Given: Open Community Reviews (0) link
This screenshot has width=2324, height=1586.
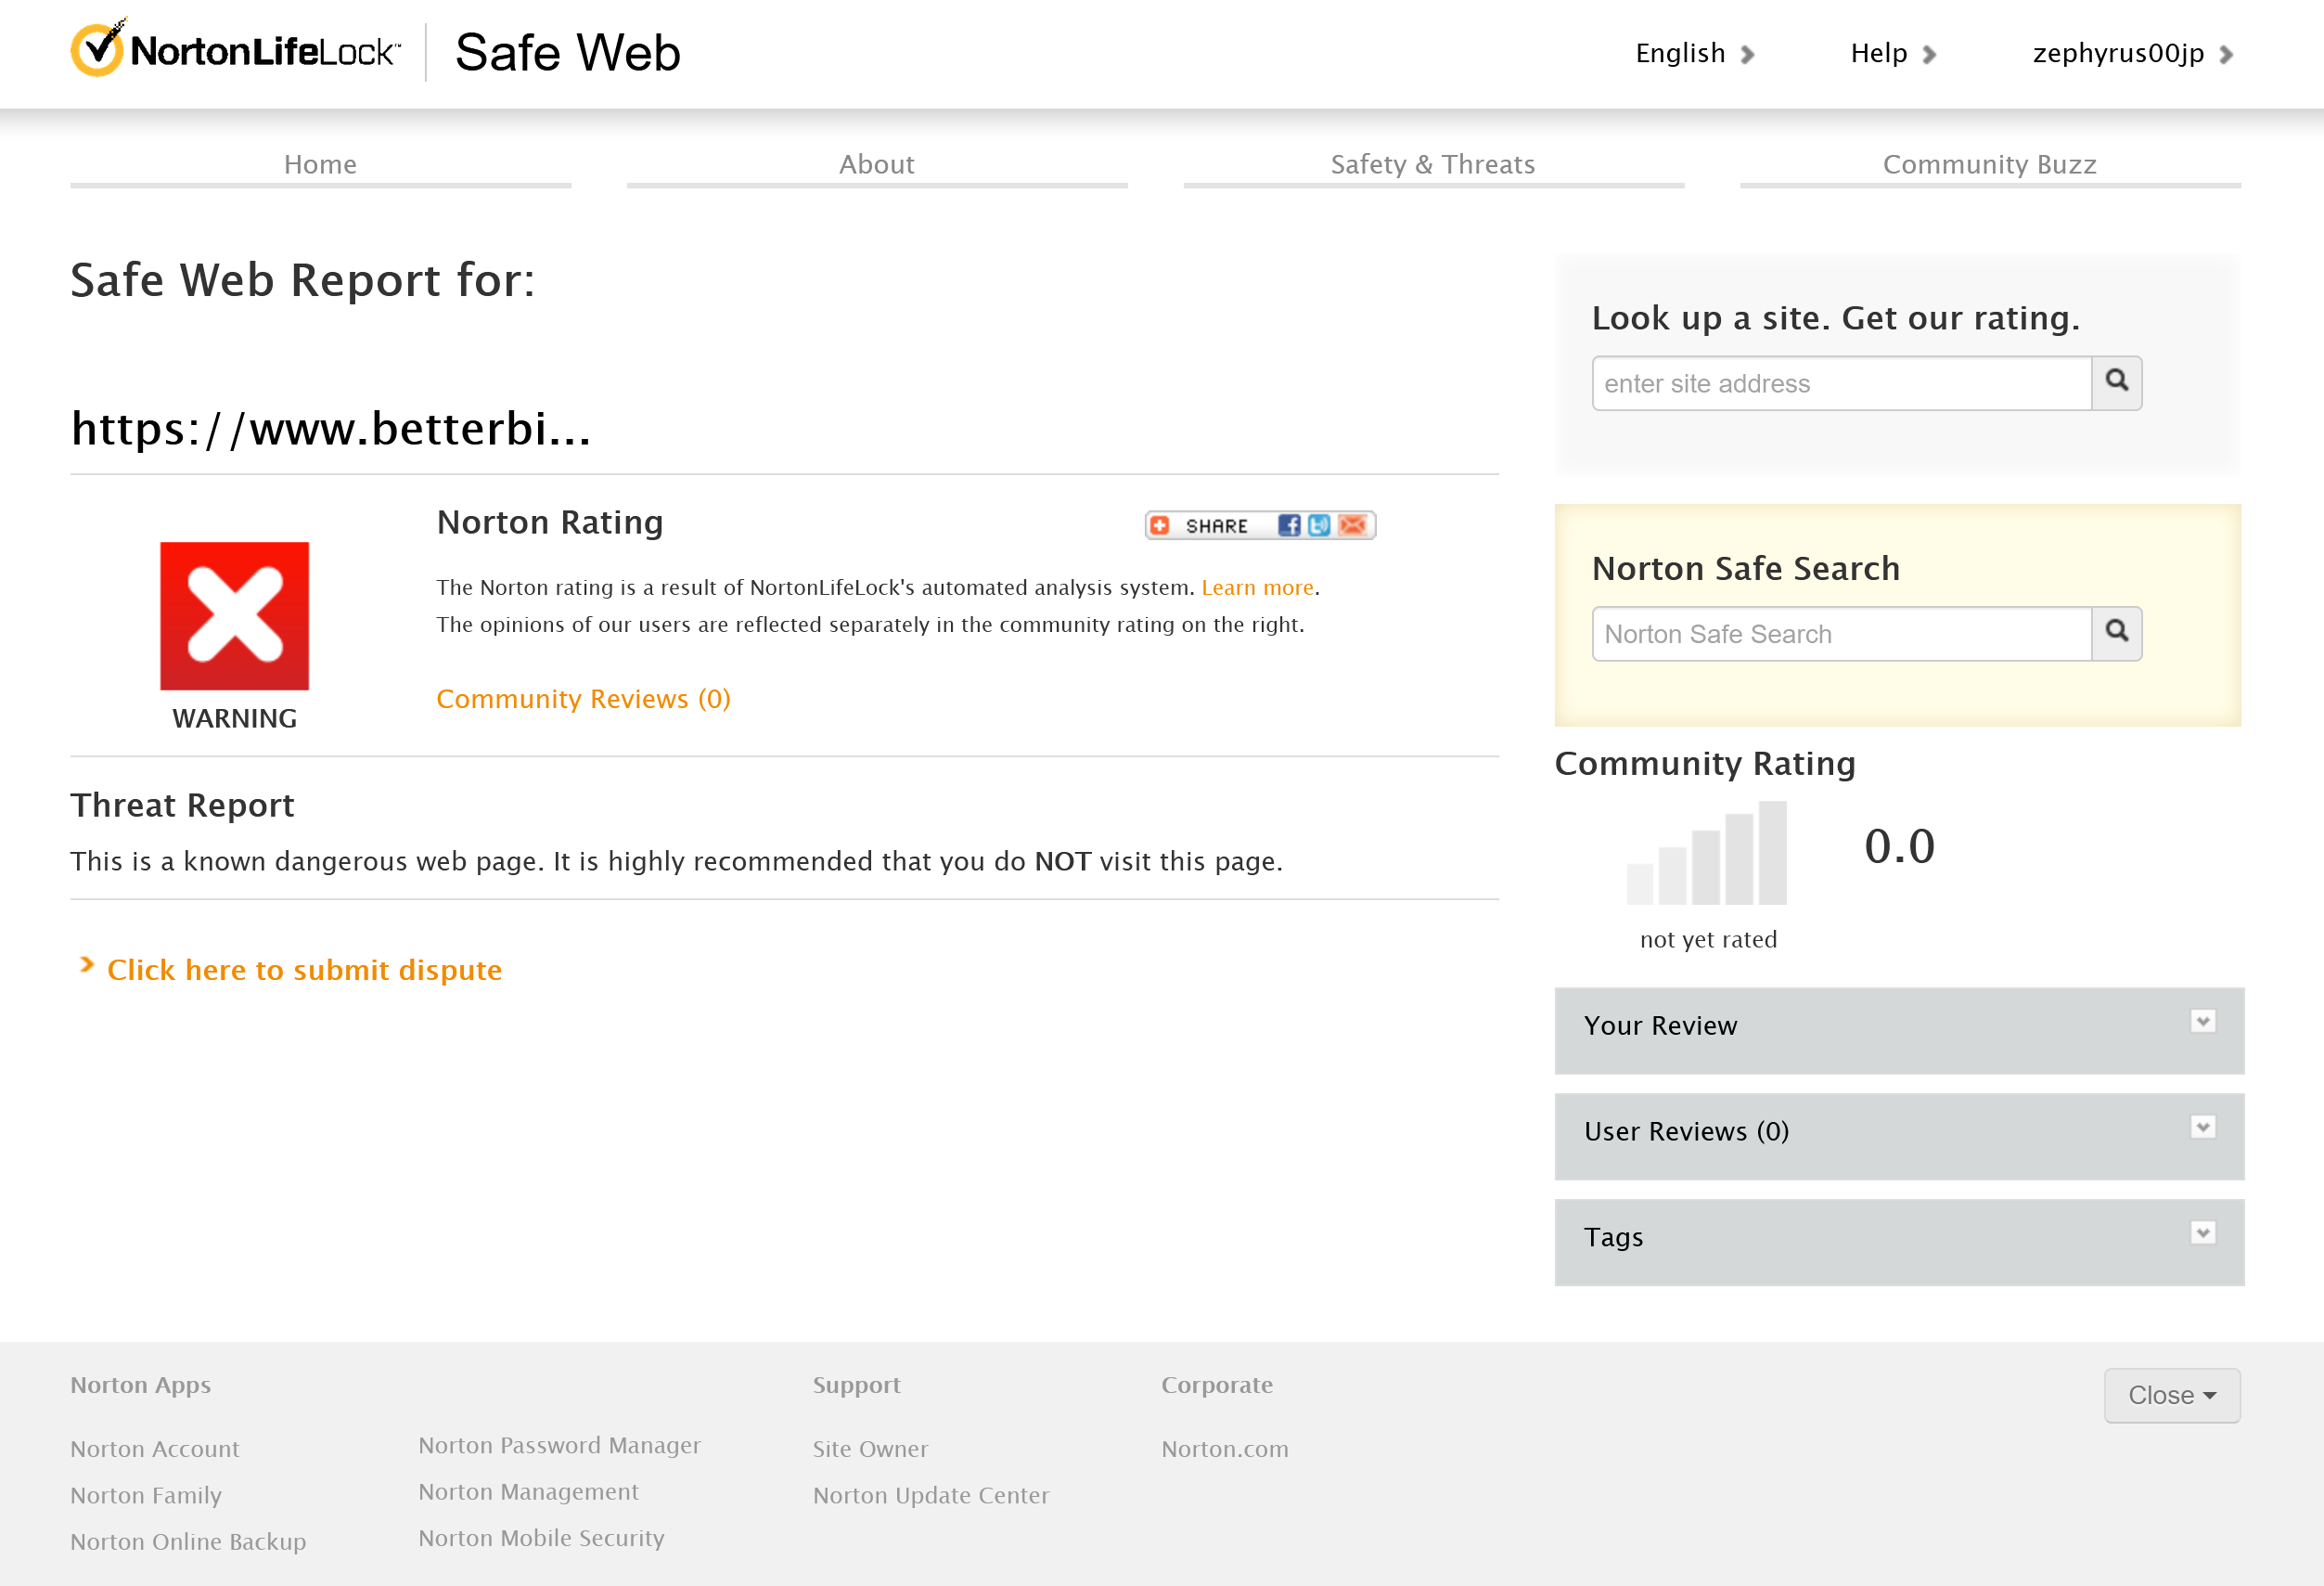Looking at the screenshot, I should coord(583,699).
